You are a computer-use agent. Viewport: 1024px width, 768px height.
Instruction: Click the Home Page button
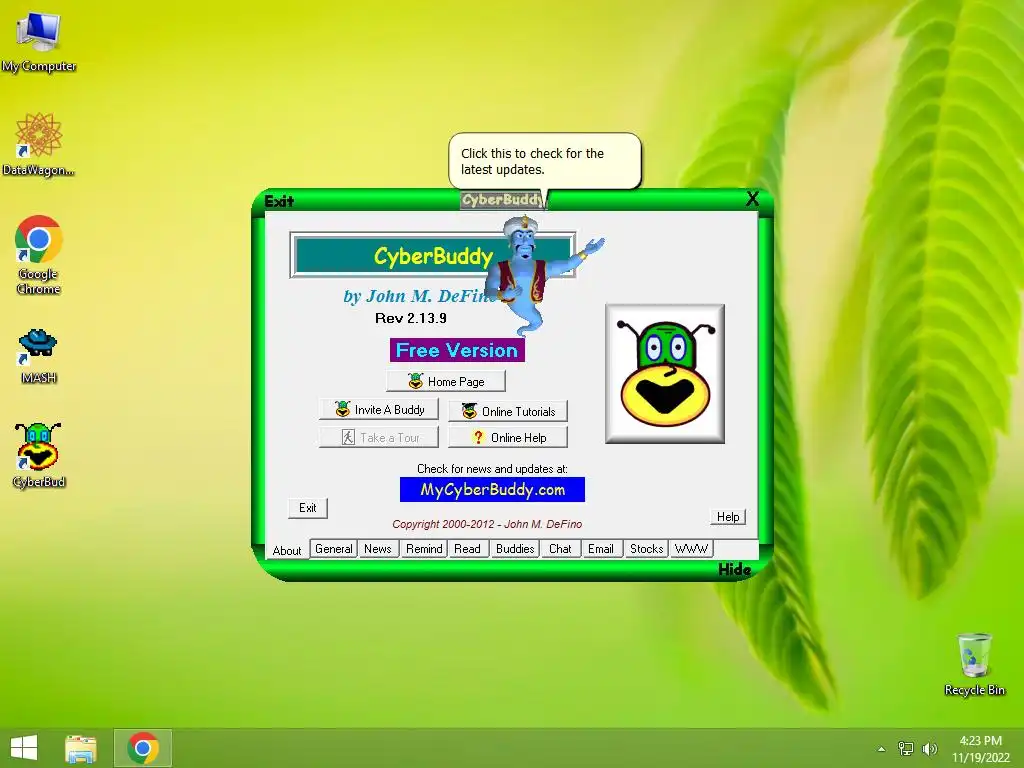point(445,381)
